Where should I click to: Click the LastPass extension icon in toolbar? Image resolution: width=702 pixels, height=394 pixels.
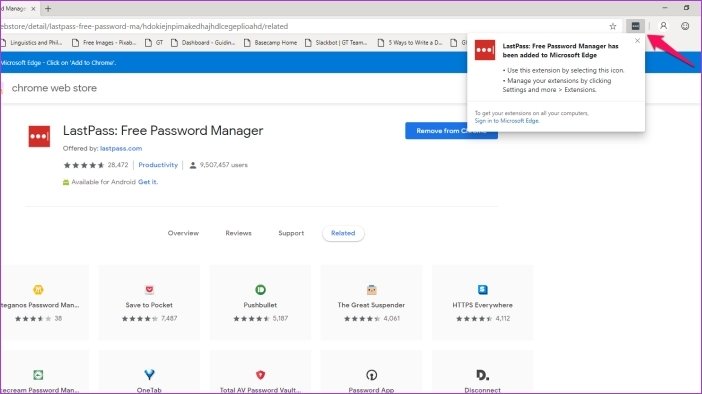[635, 26]
